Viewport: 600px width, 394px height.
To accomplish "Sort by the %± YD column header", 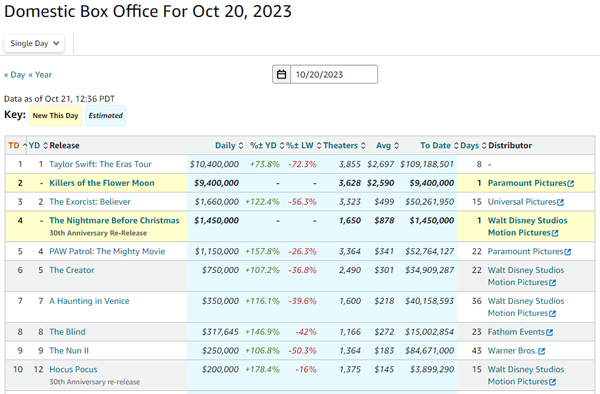I will point(263,145).
